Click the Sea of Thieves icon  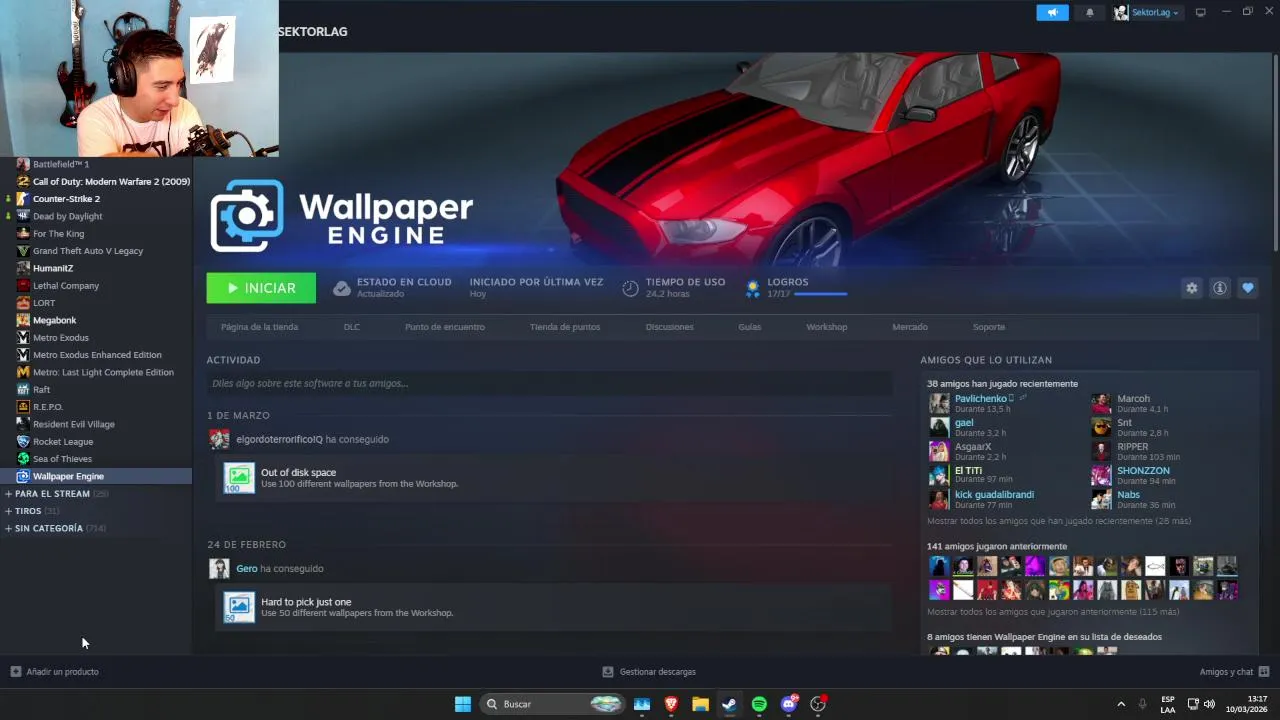tap(23, 459)
